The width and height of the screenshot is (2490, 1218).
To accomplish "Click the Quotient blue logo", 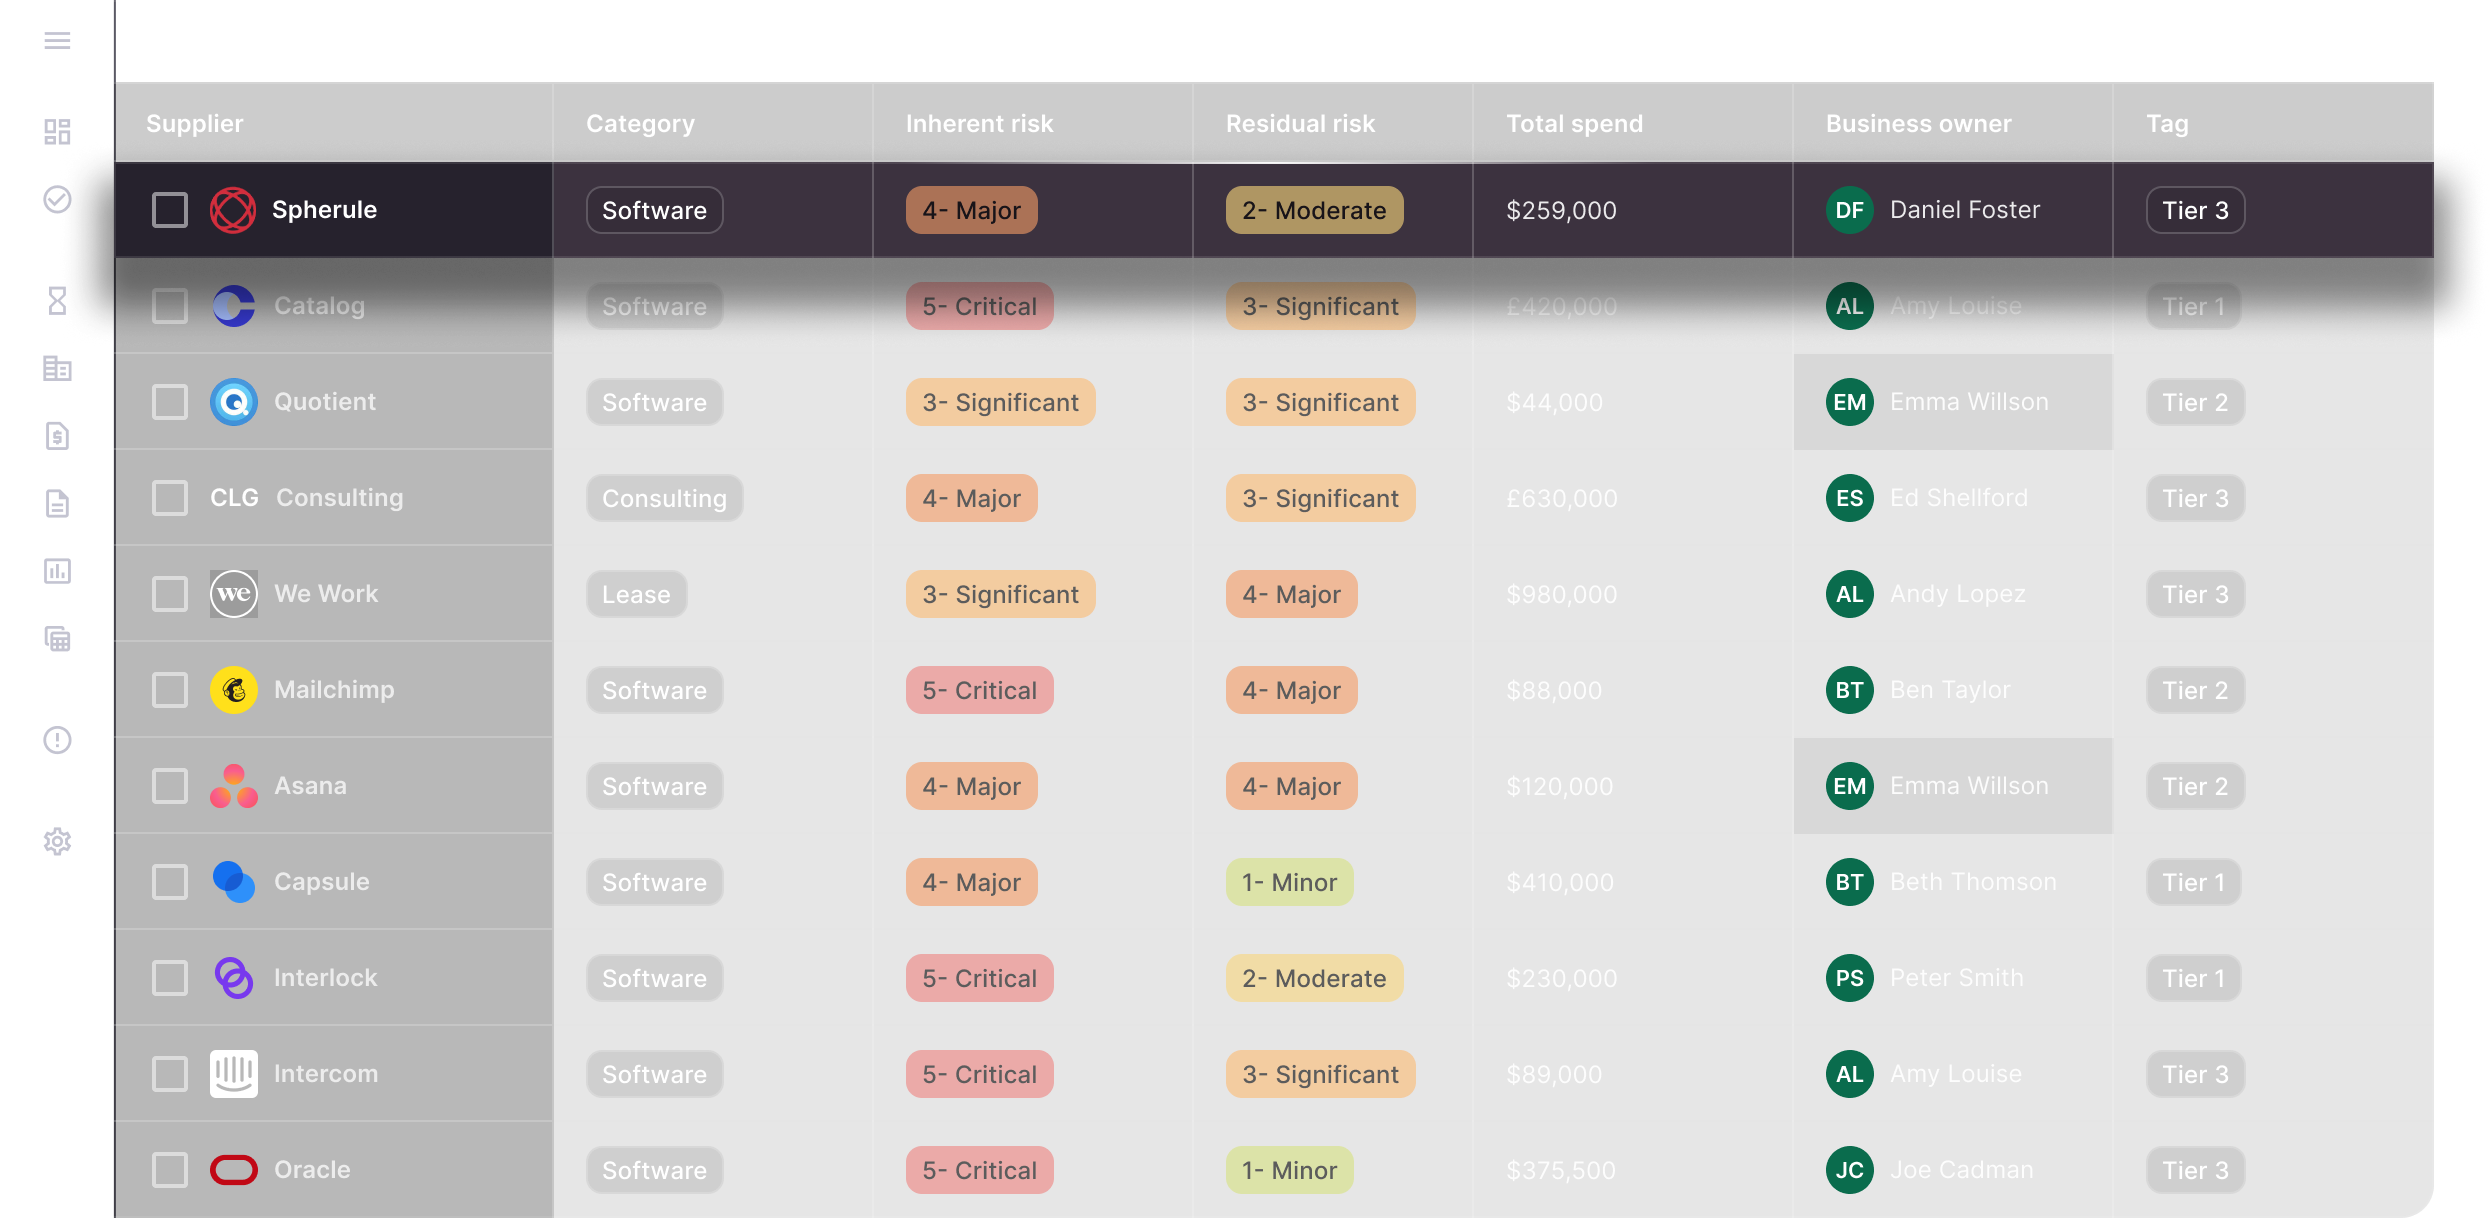I will pos(233,402).
